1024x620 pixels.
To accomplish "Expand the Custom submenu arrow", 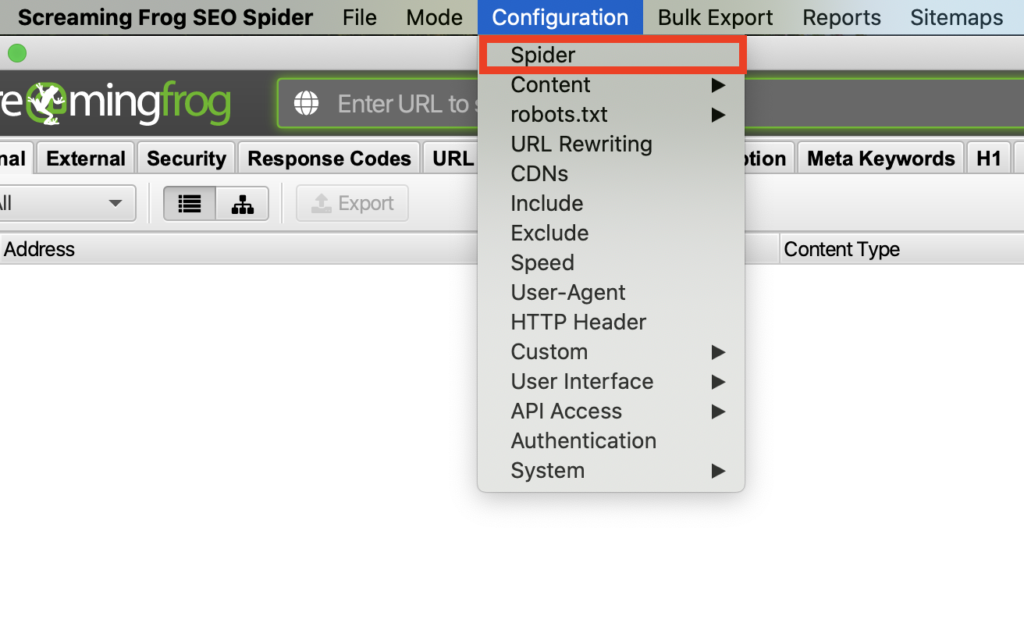I will pos(717,352).
